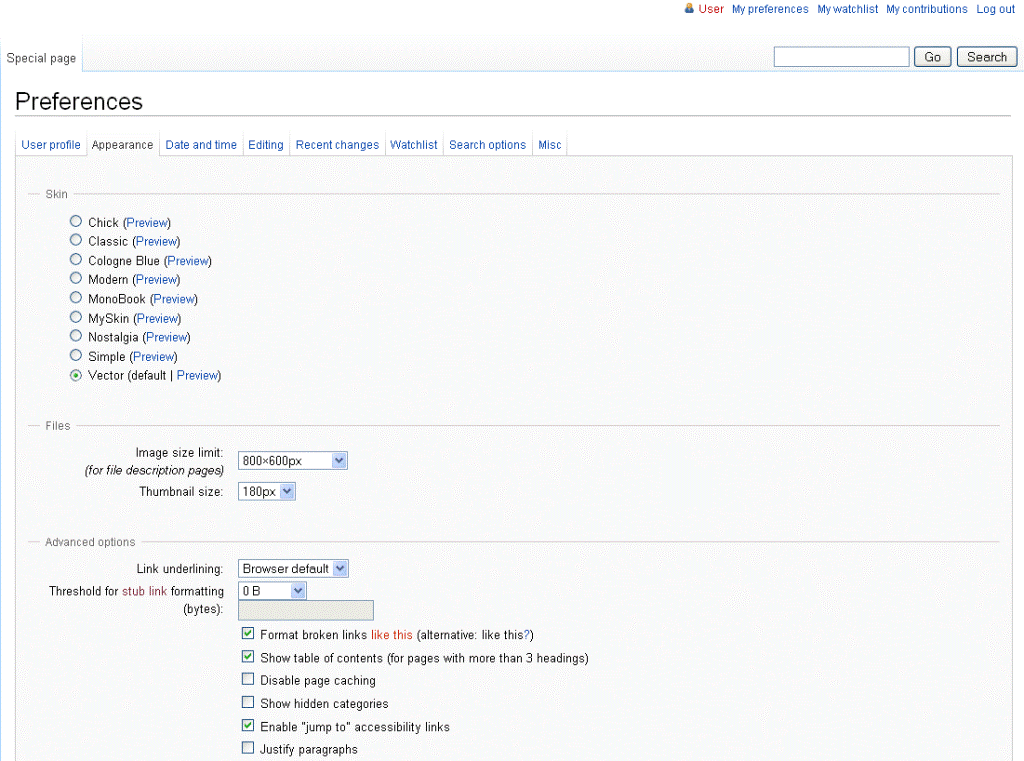Toggle Format broken links checkbox

point(248,633)
